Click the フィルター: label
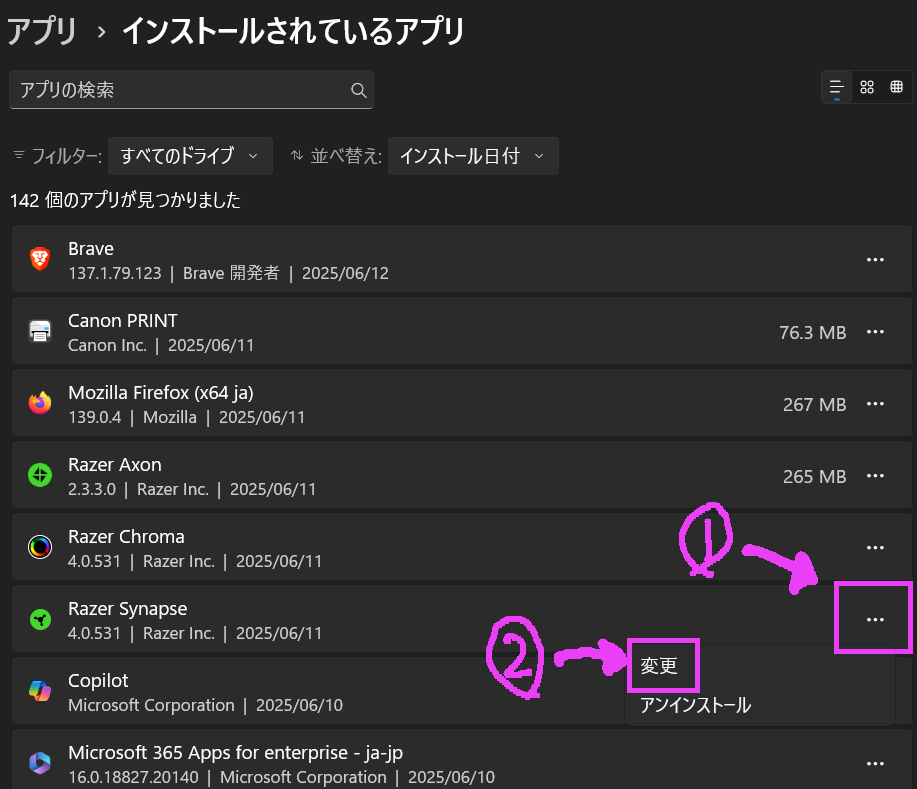 67,156
